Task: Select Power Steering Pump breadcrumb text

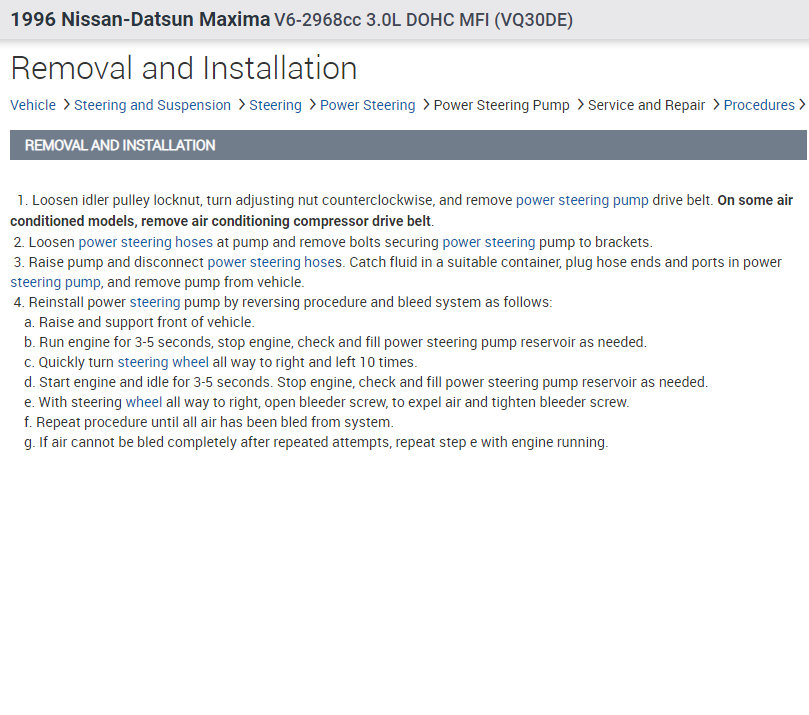Action: coord(501,105)
